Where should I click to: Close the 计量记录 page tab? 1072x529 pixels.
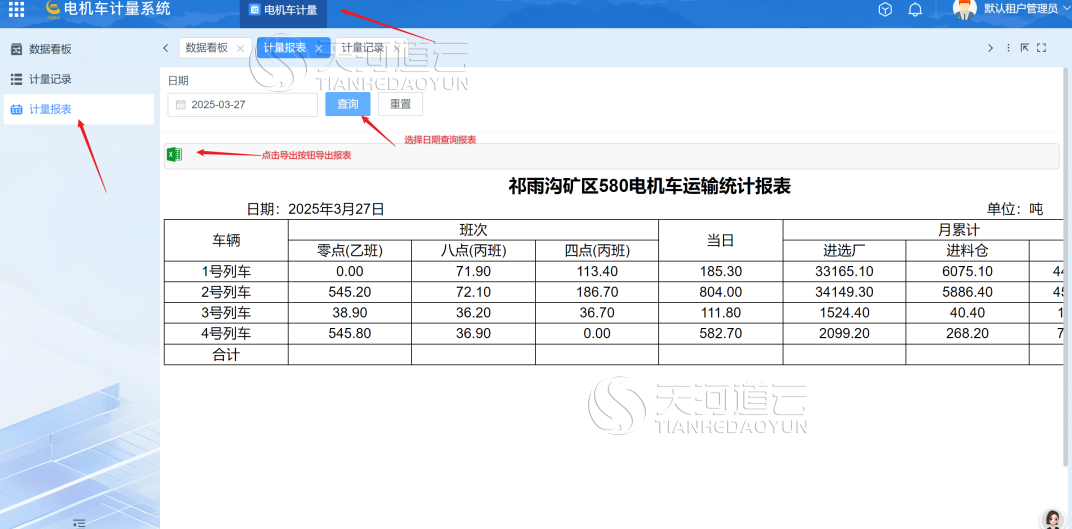[x=396, y=49]
